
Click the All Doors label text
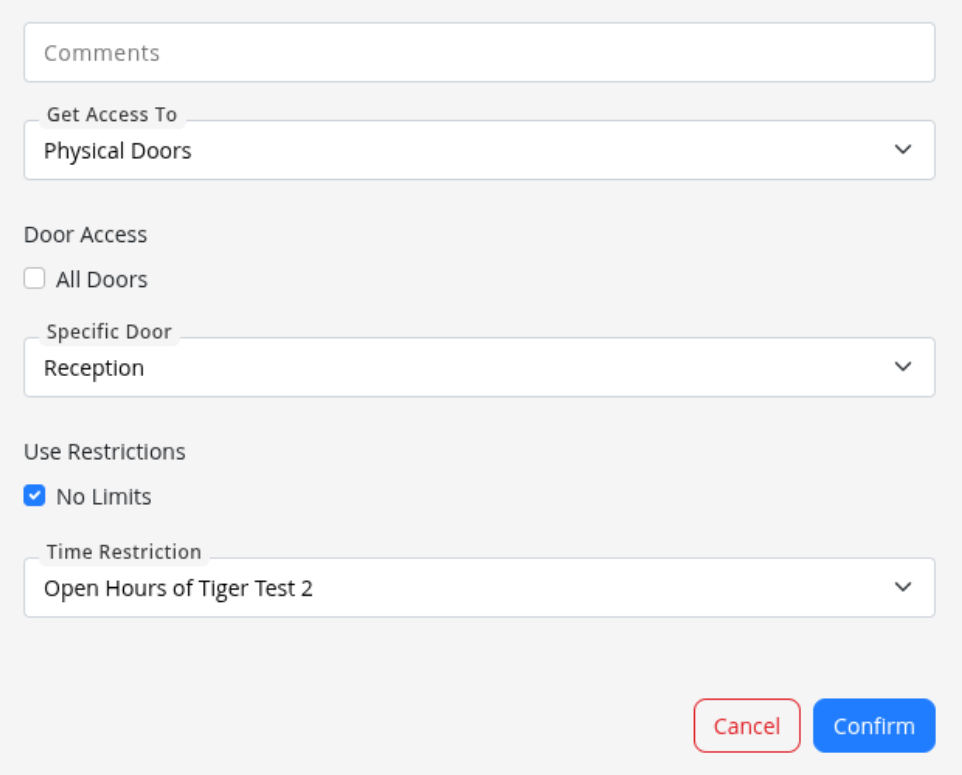pyautogui.click(x=102, y=280)
